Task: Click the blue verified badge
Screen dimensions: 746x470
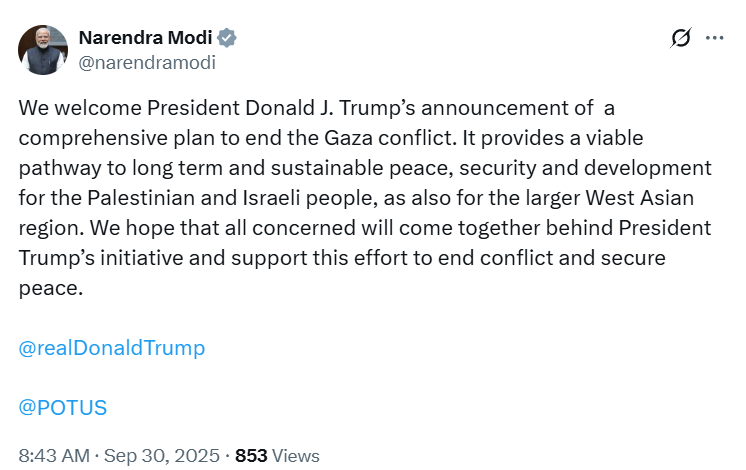Action: [227, 39]
